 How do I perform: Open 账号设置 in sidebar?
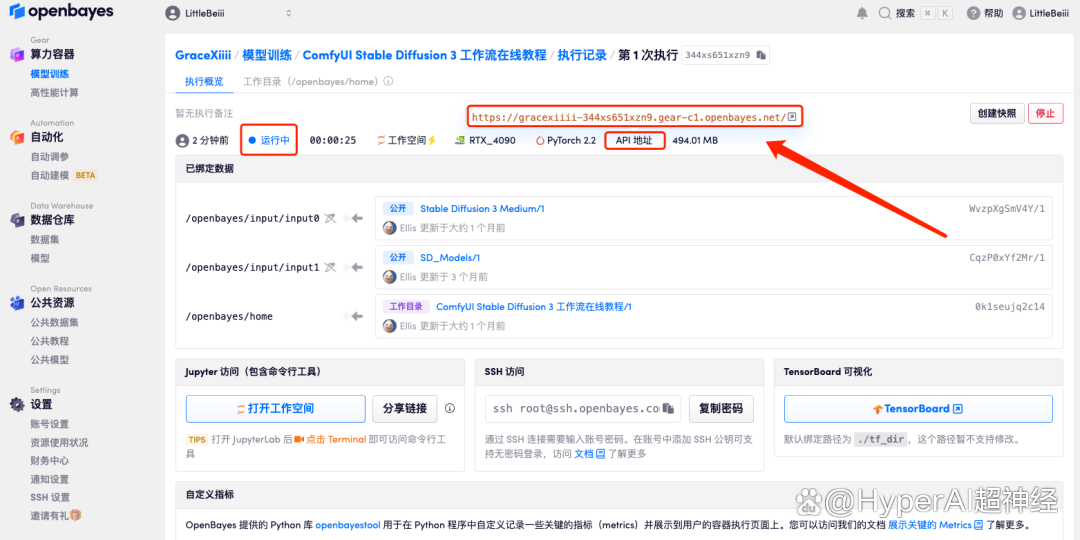point(50,424)
